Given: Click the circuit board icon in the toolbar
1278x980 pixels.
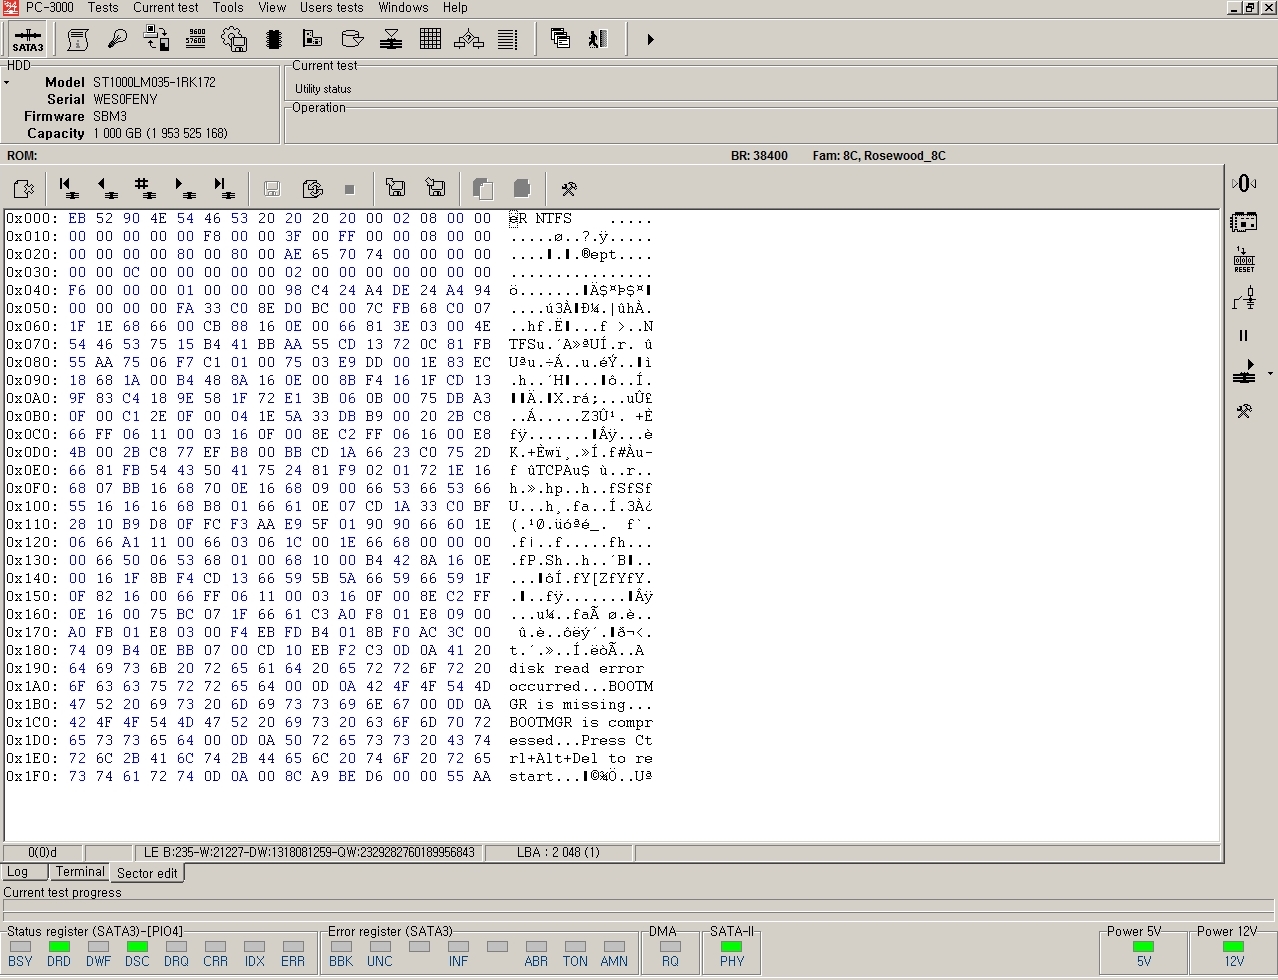Looking at the screenshot, I should (313, 39).
